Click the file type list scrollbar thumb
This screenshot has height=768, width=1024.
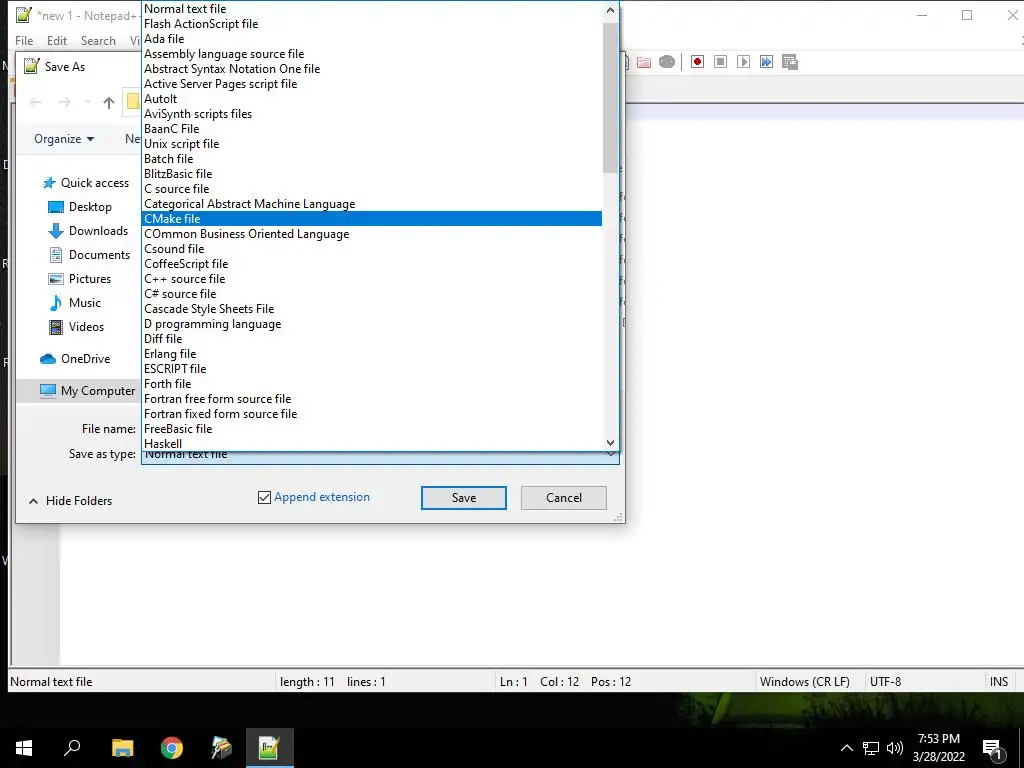(610, 98)
